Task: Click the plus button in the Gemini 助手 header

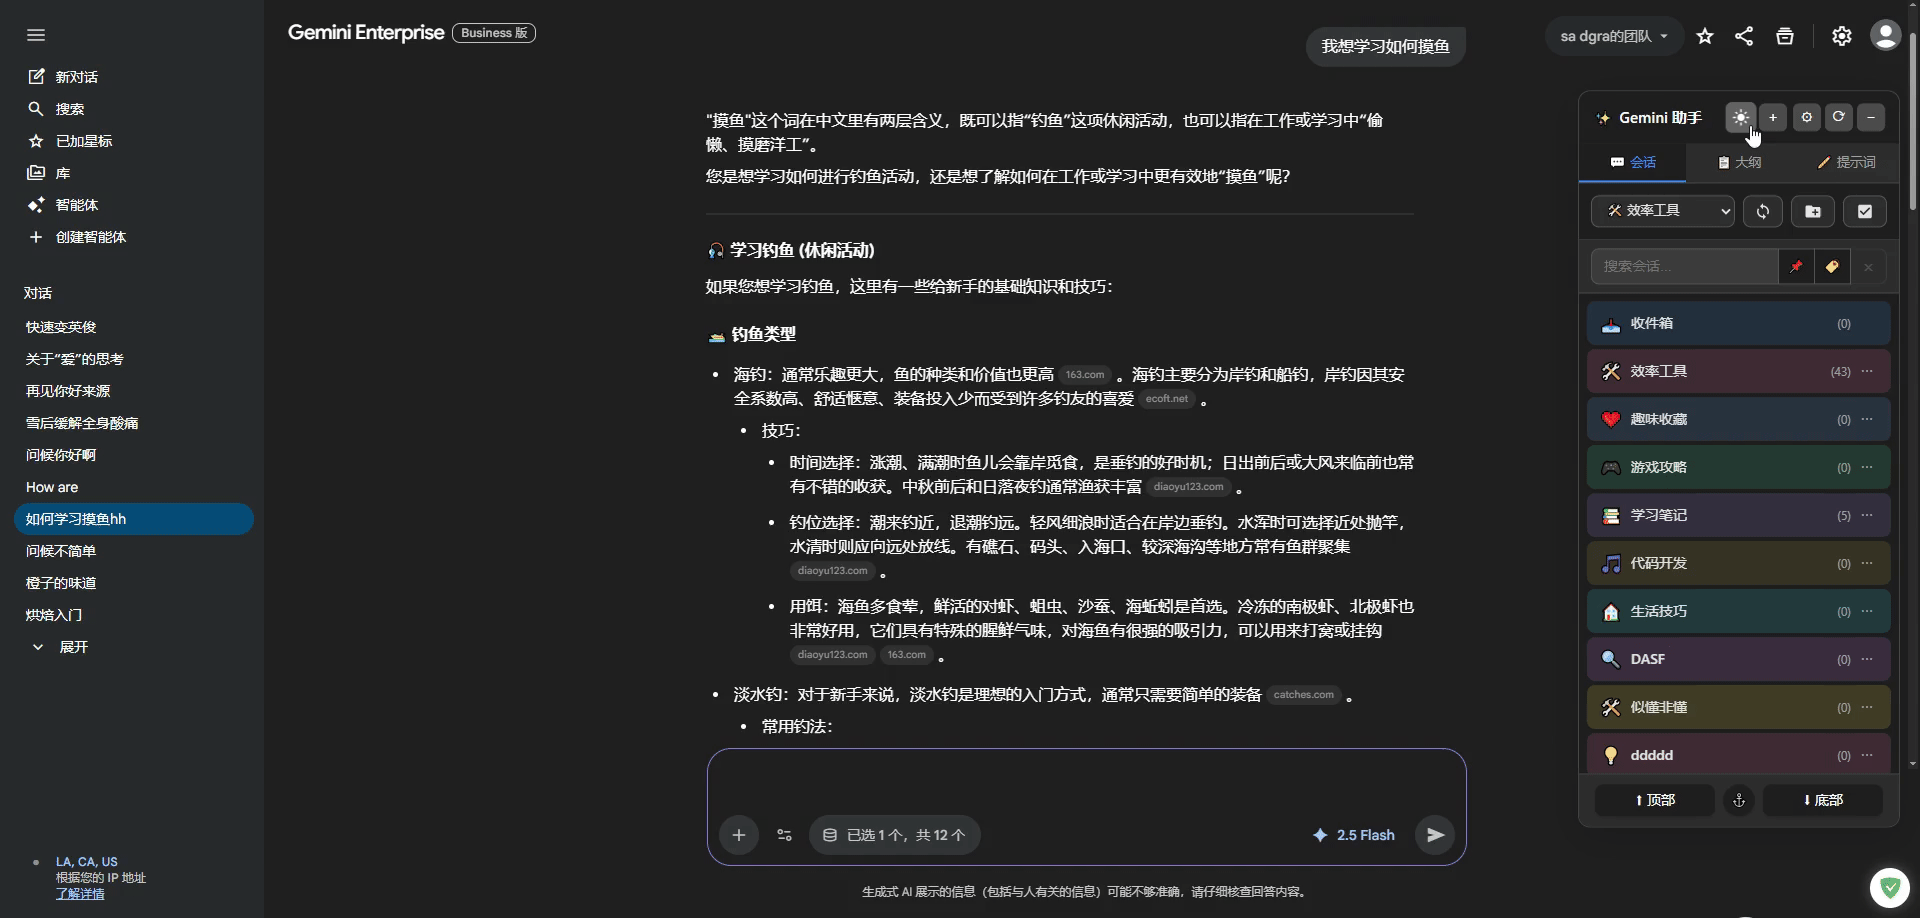Action: (x=1773, y=117)
